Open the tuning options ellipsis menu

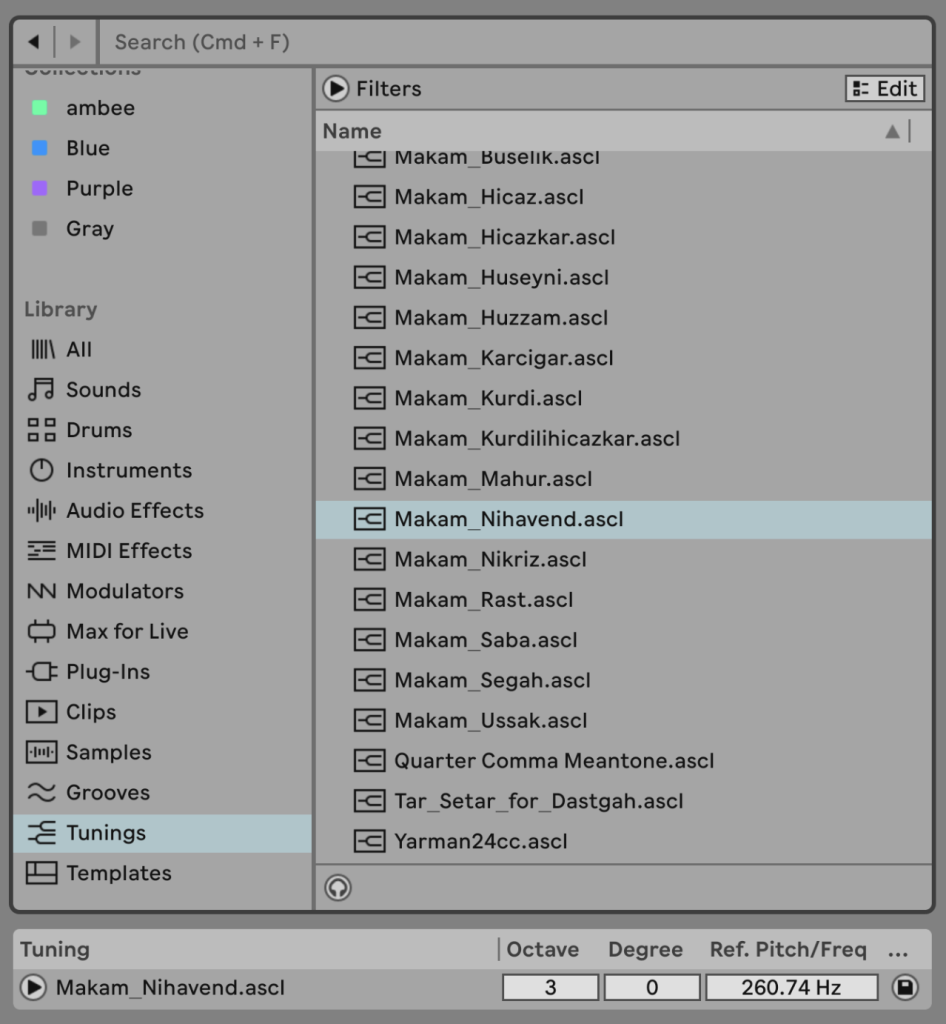[x=898, y=950]
